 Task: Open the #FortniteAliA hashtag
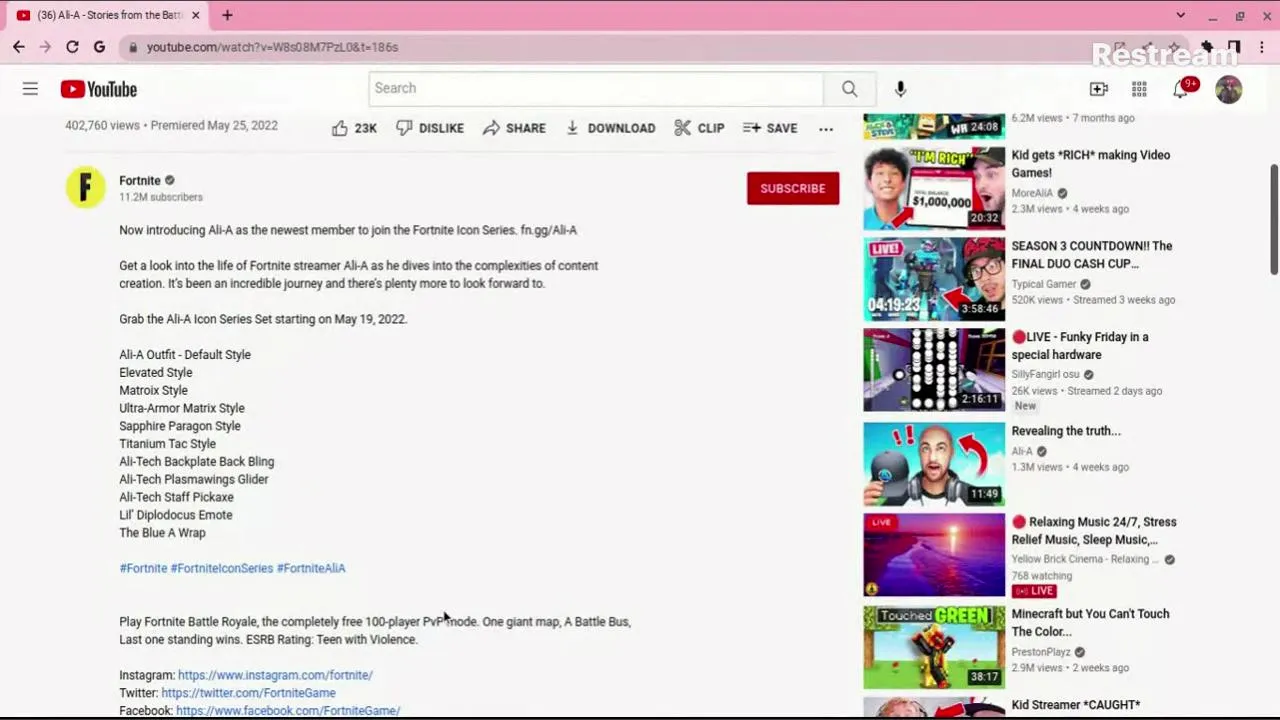[311, 568]
